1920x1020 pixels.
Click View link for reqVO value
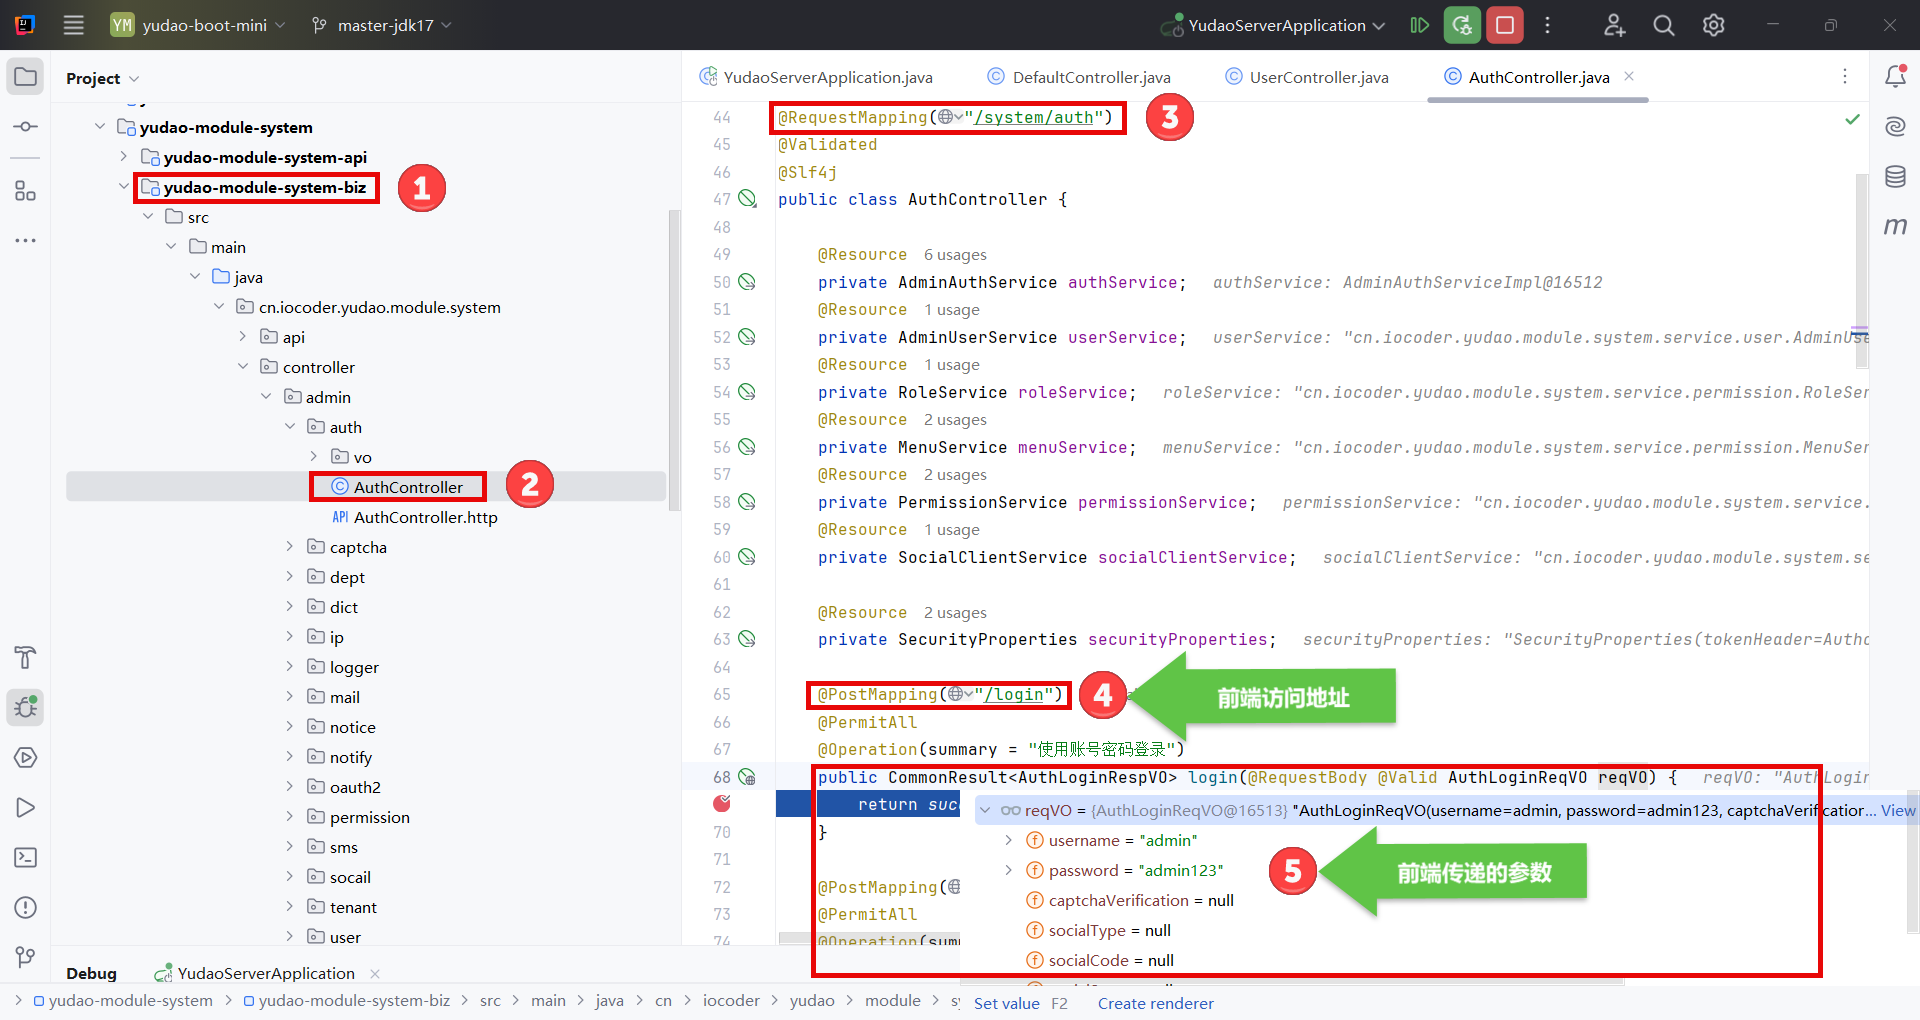coord(1898,810)
